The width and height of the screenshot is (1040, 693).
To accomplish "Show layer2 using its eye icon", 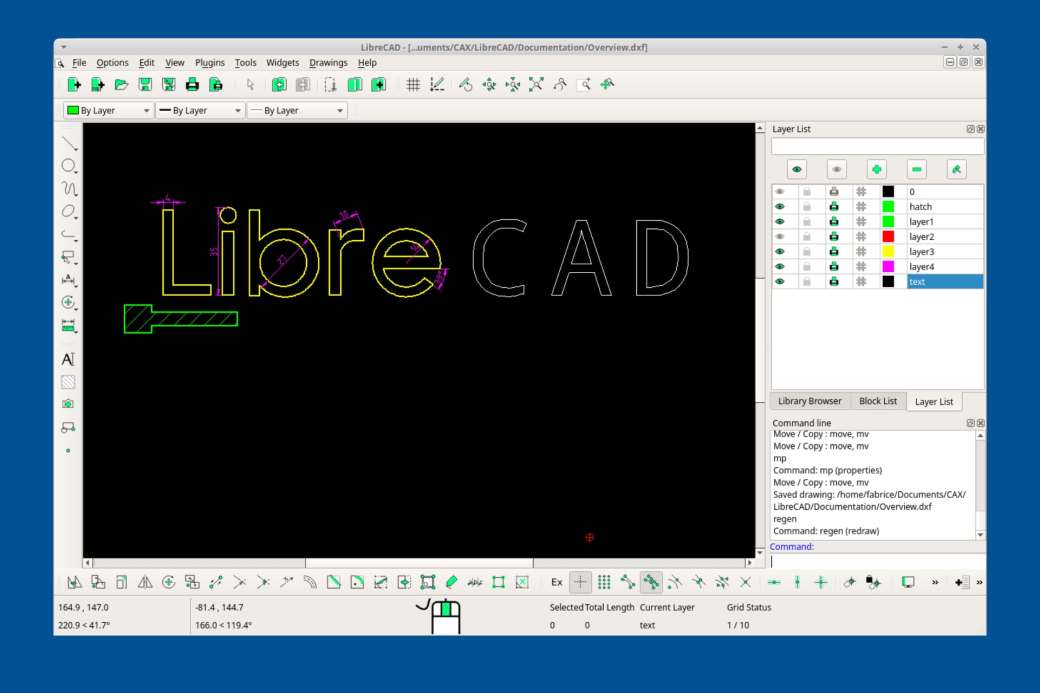I will click(780, 237).
